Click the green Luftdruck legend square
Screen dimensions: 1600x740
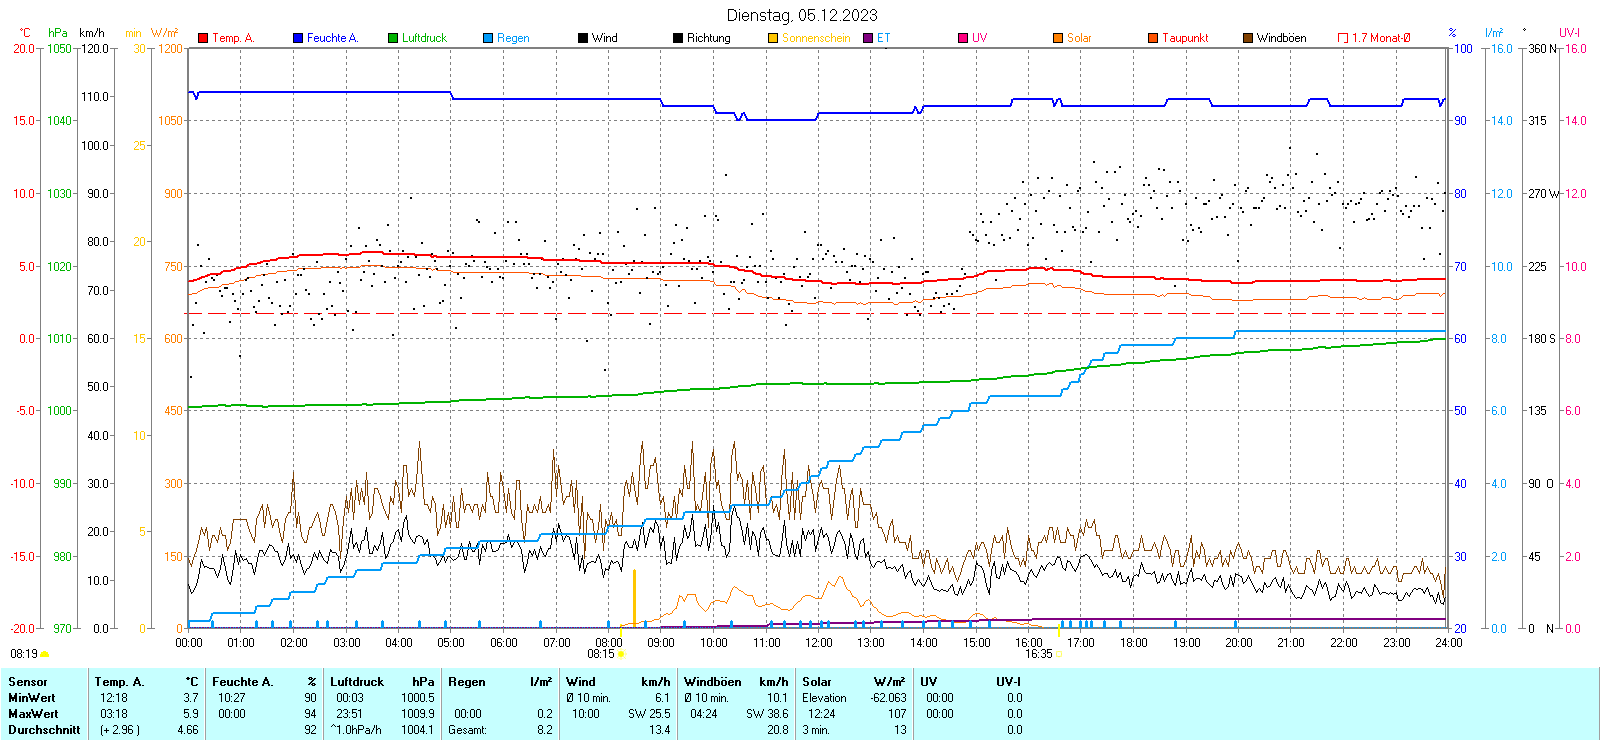[x=393, y=38]
